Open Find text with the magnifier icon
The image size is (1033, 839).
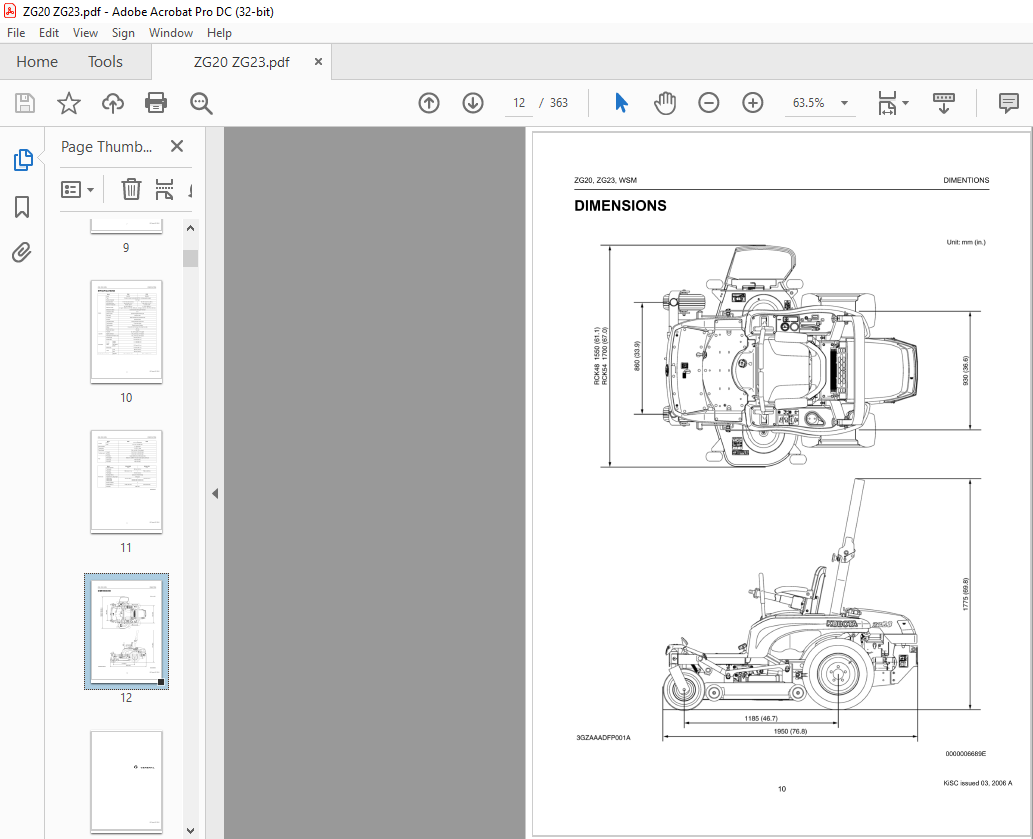[x=201, y=103]
